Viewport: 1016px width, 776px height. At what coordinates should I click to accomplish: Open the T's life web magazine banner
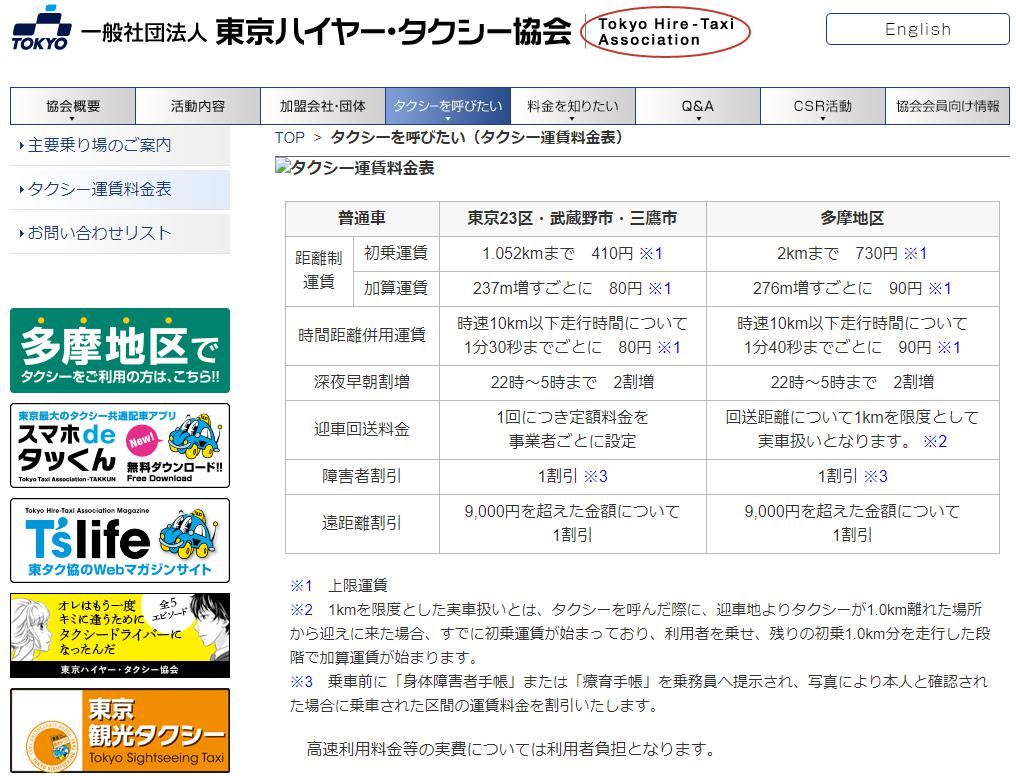(119, 540)
